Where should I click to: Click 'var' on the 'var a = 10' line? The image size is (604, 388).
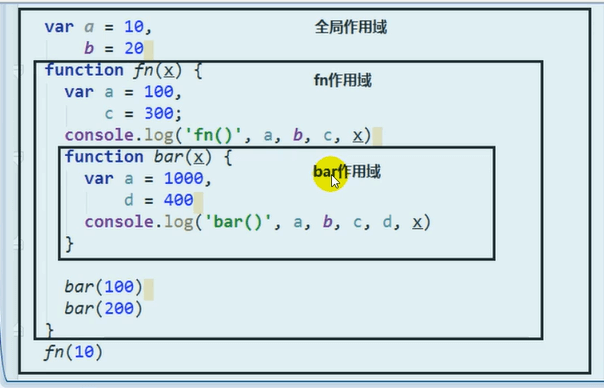click(x=59, y=27)
